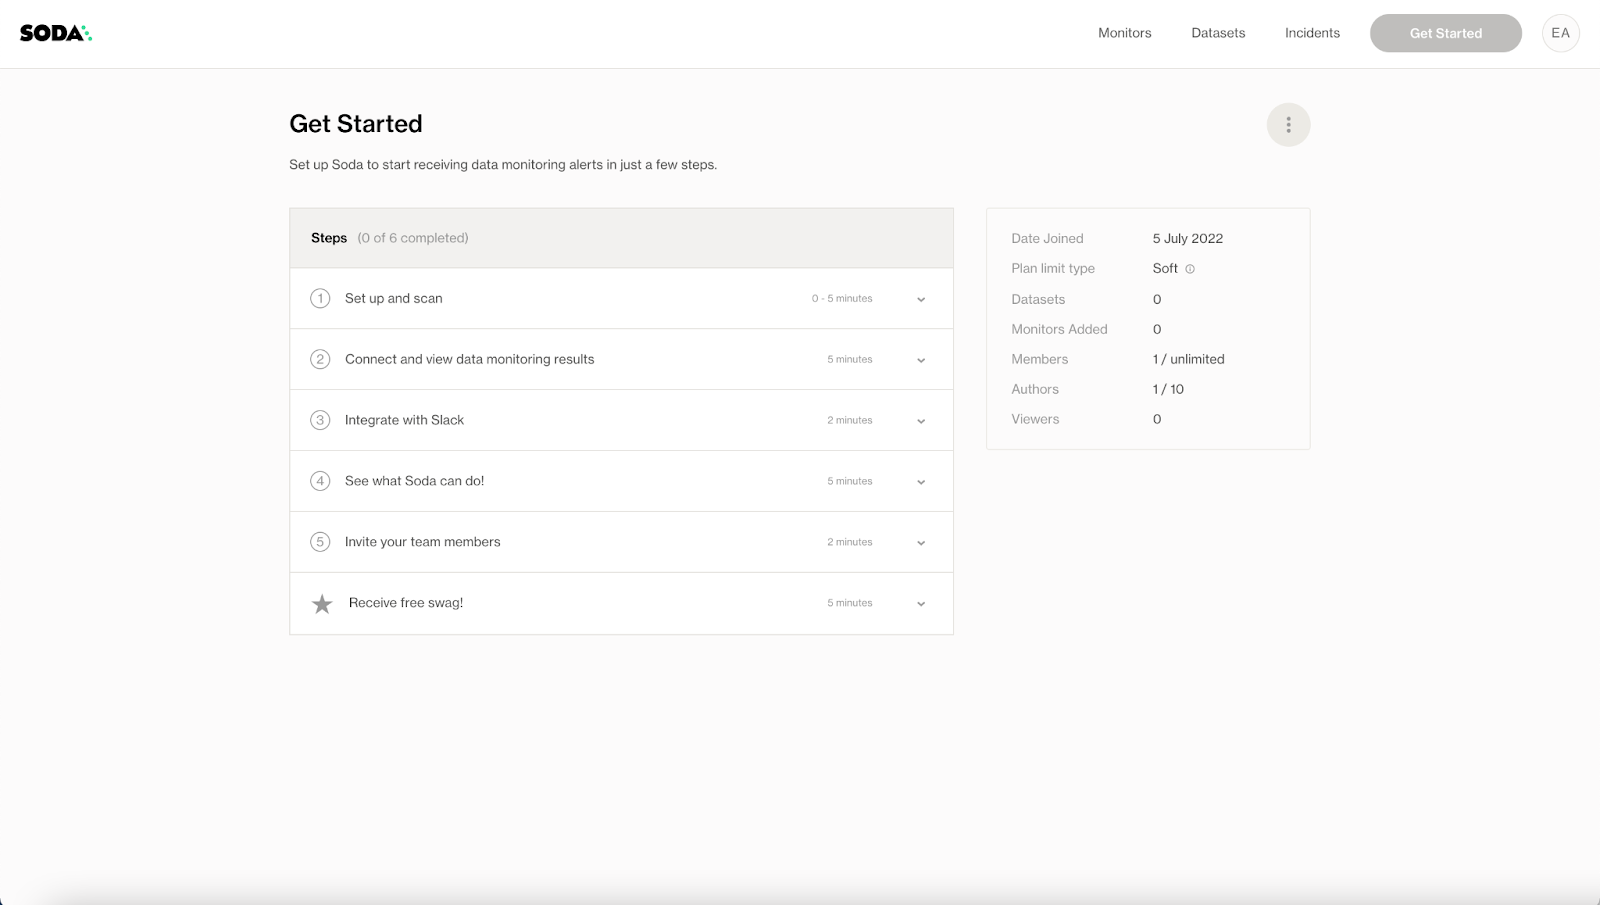
Task: Click the step 5 number circle
Action: pyautogui.click(x=320, y=543)
